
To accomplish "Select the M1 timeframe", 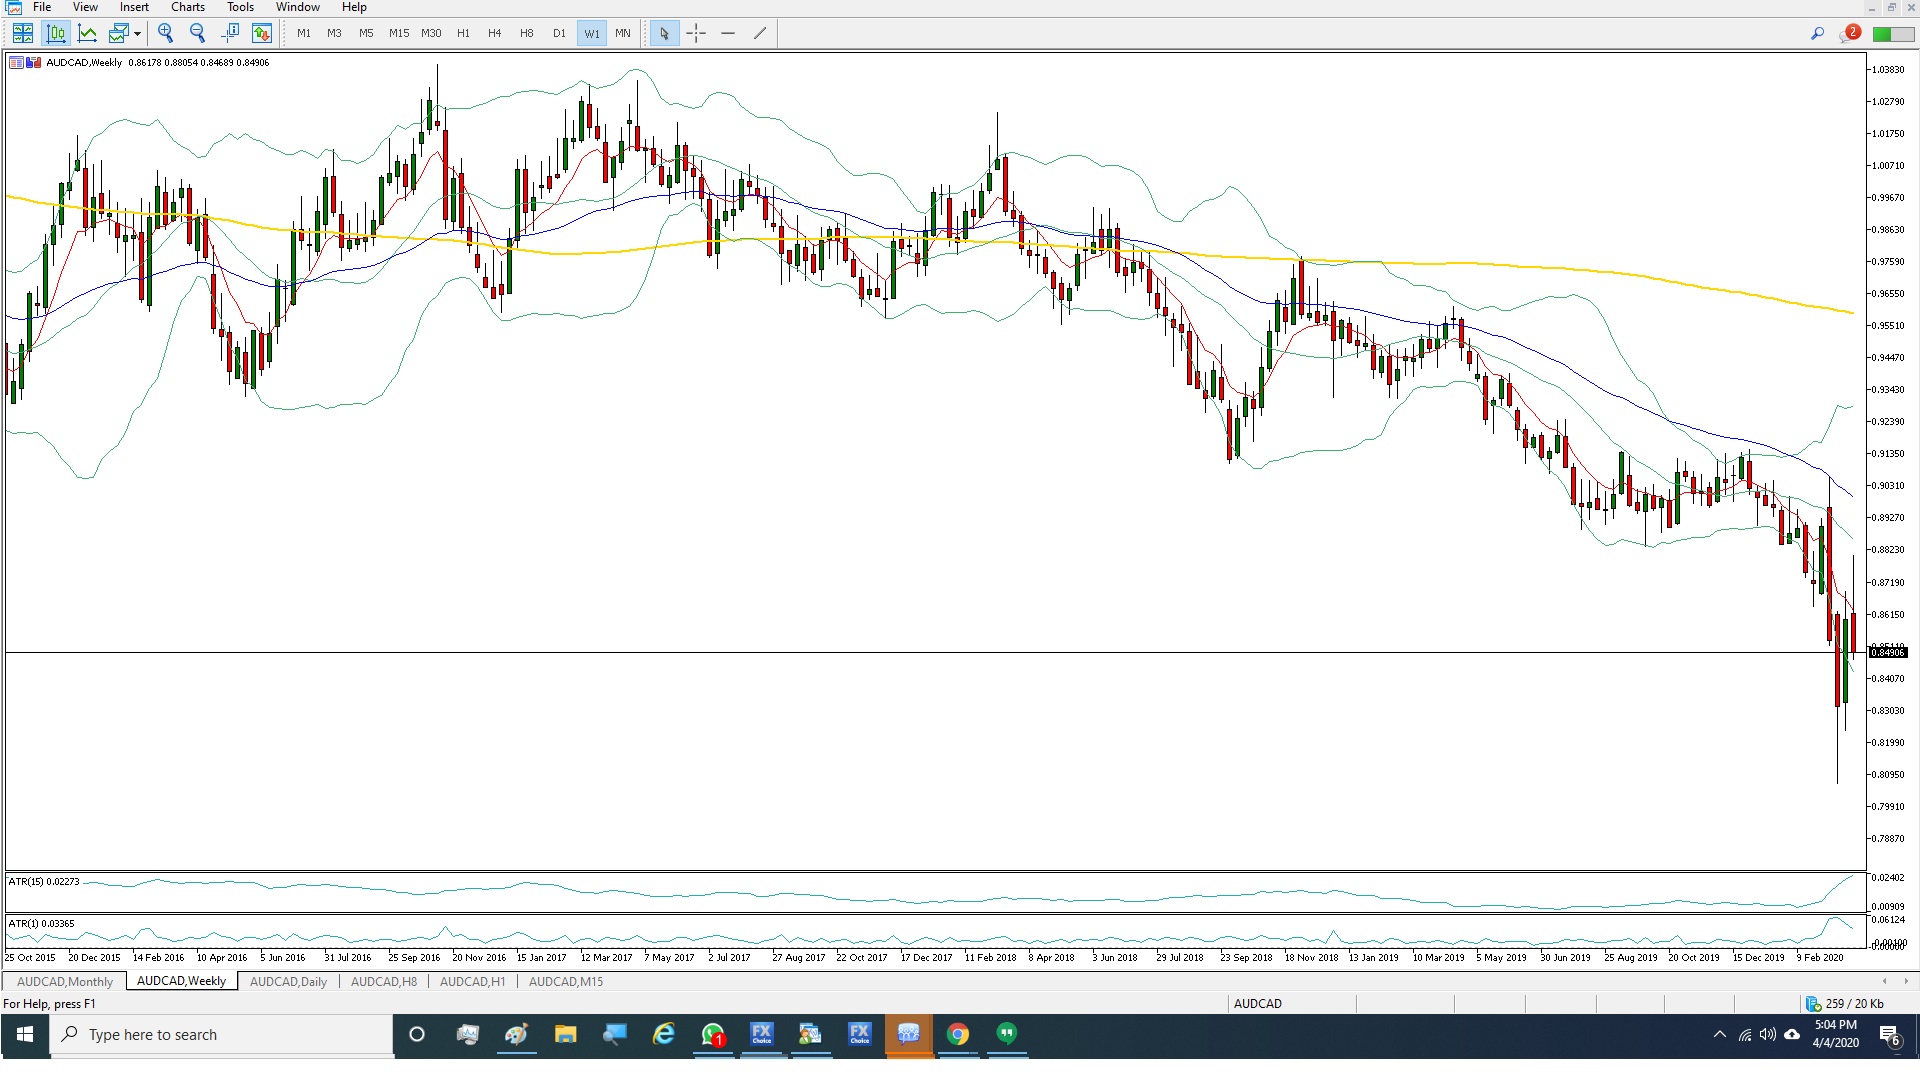I will coord(304,33).
